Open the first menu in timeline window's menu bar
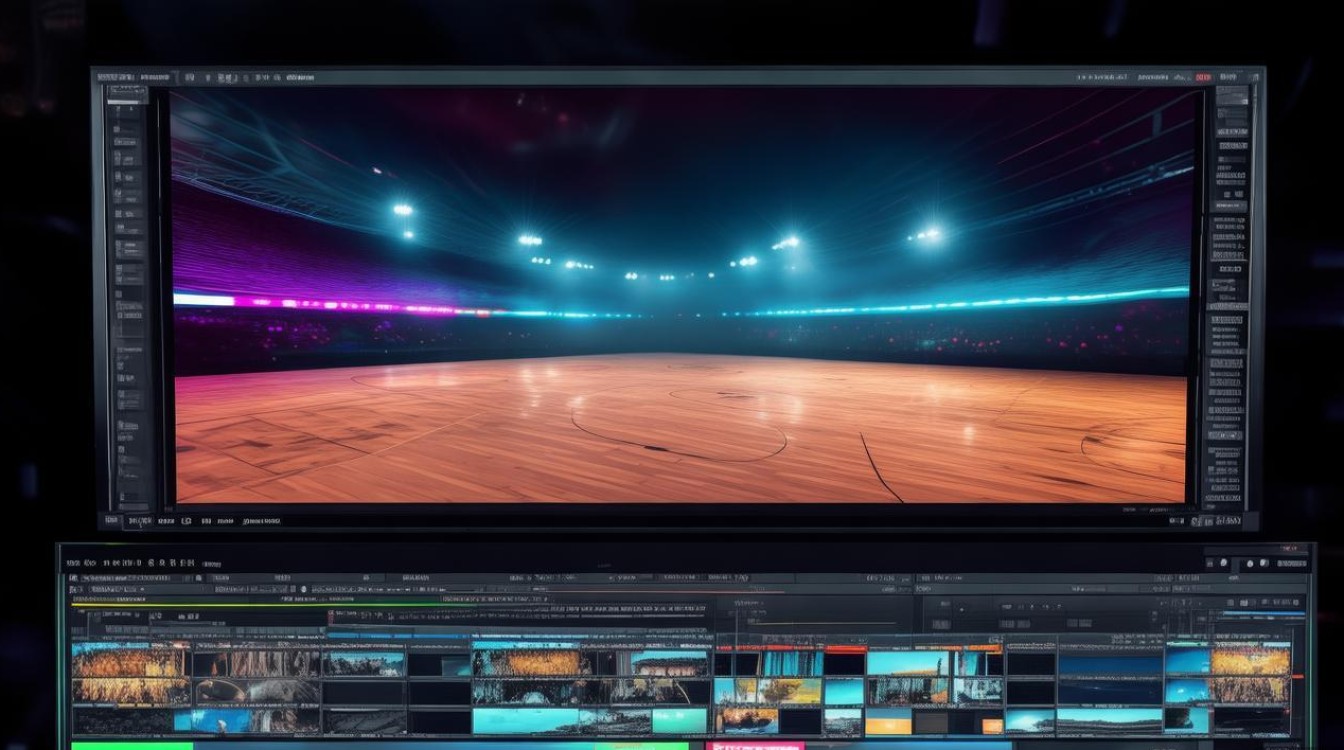The image size is (1344, 750). pos(72,563)
